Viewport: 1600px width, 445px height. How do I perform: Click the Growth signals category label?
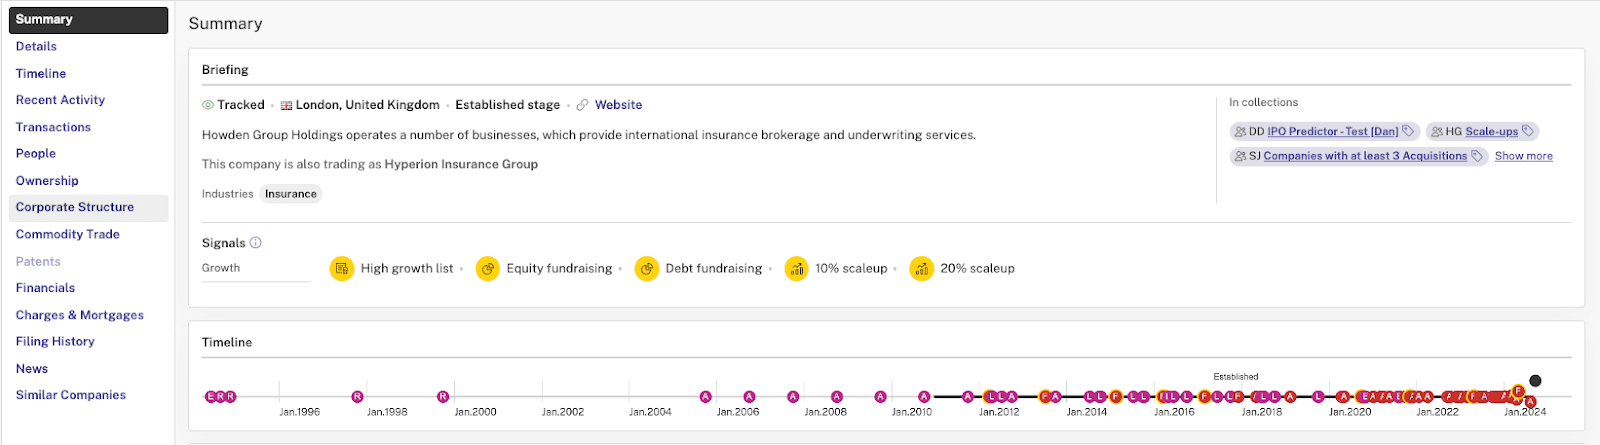(x=221, y=268)
